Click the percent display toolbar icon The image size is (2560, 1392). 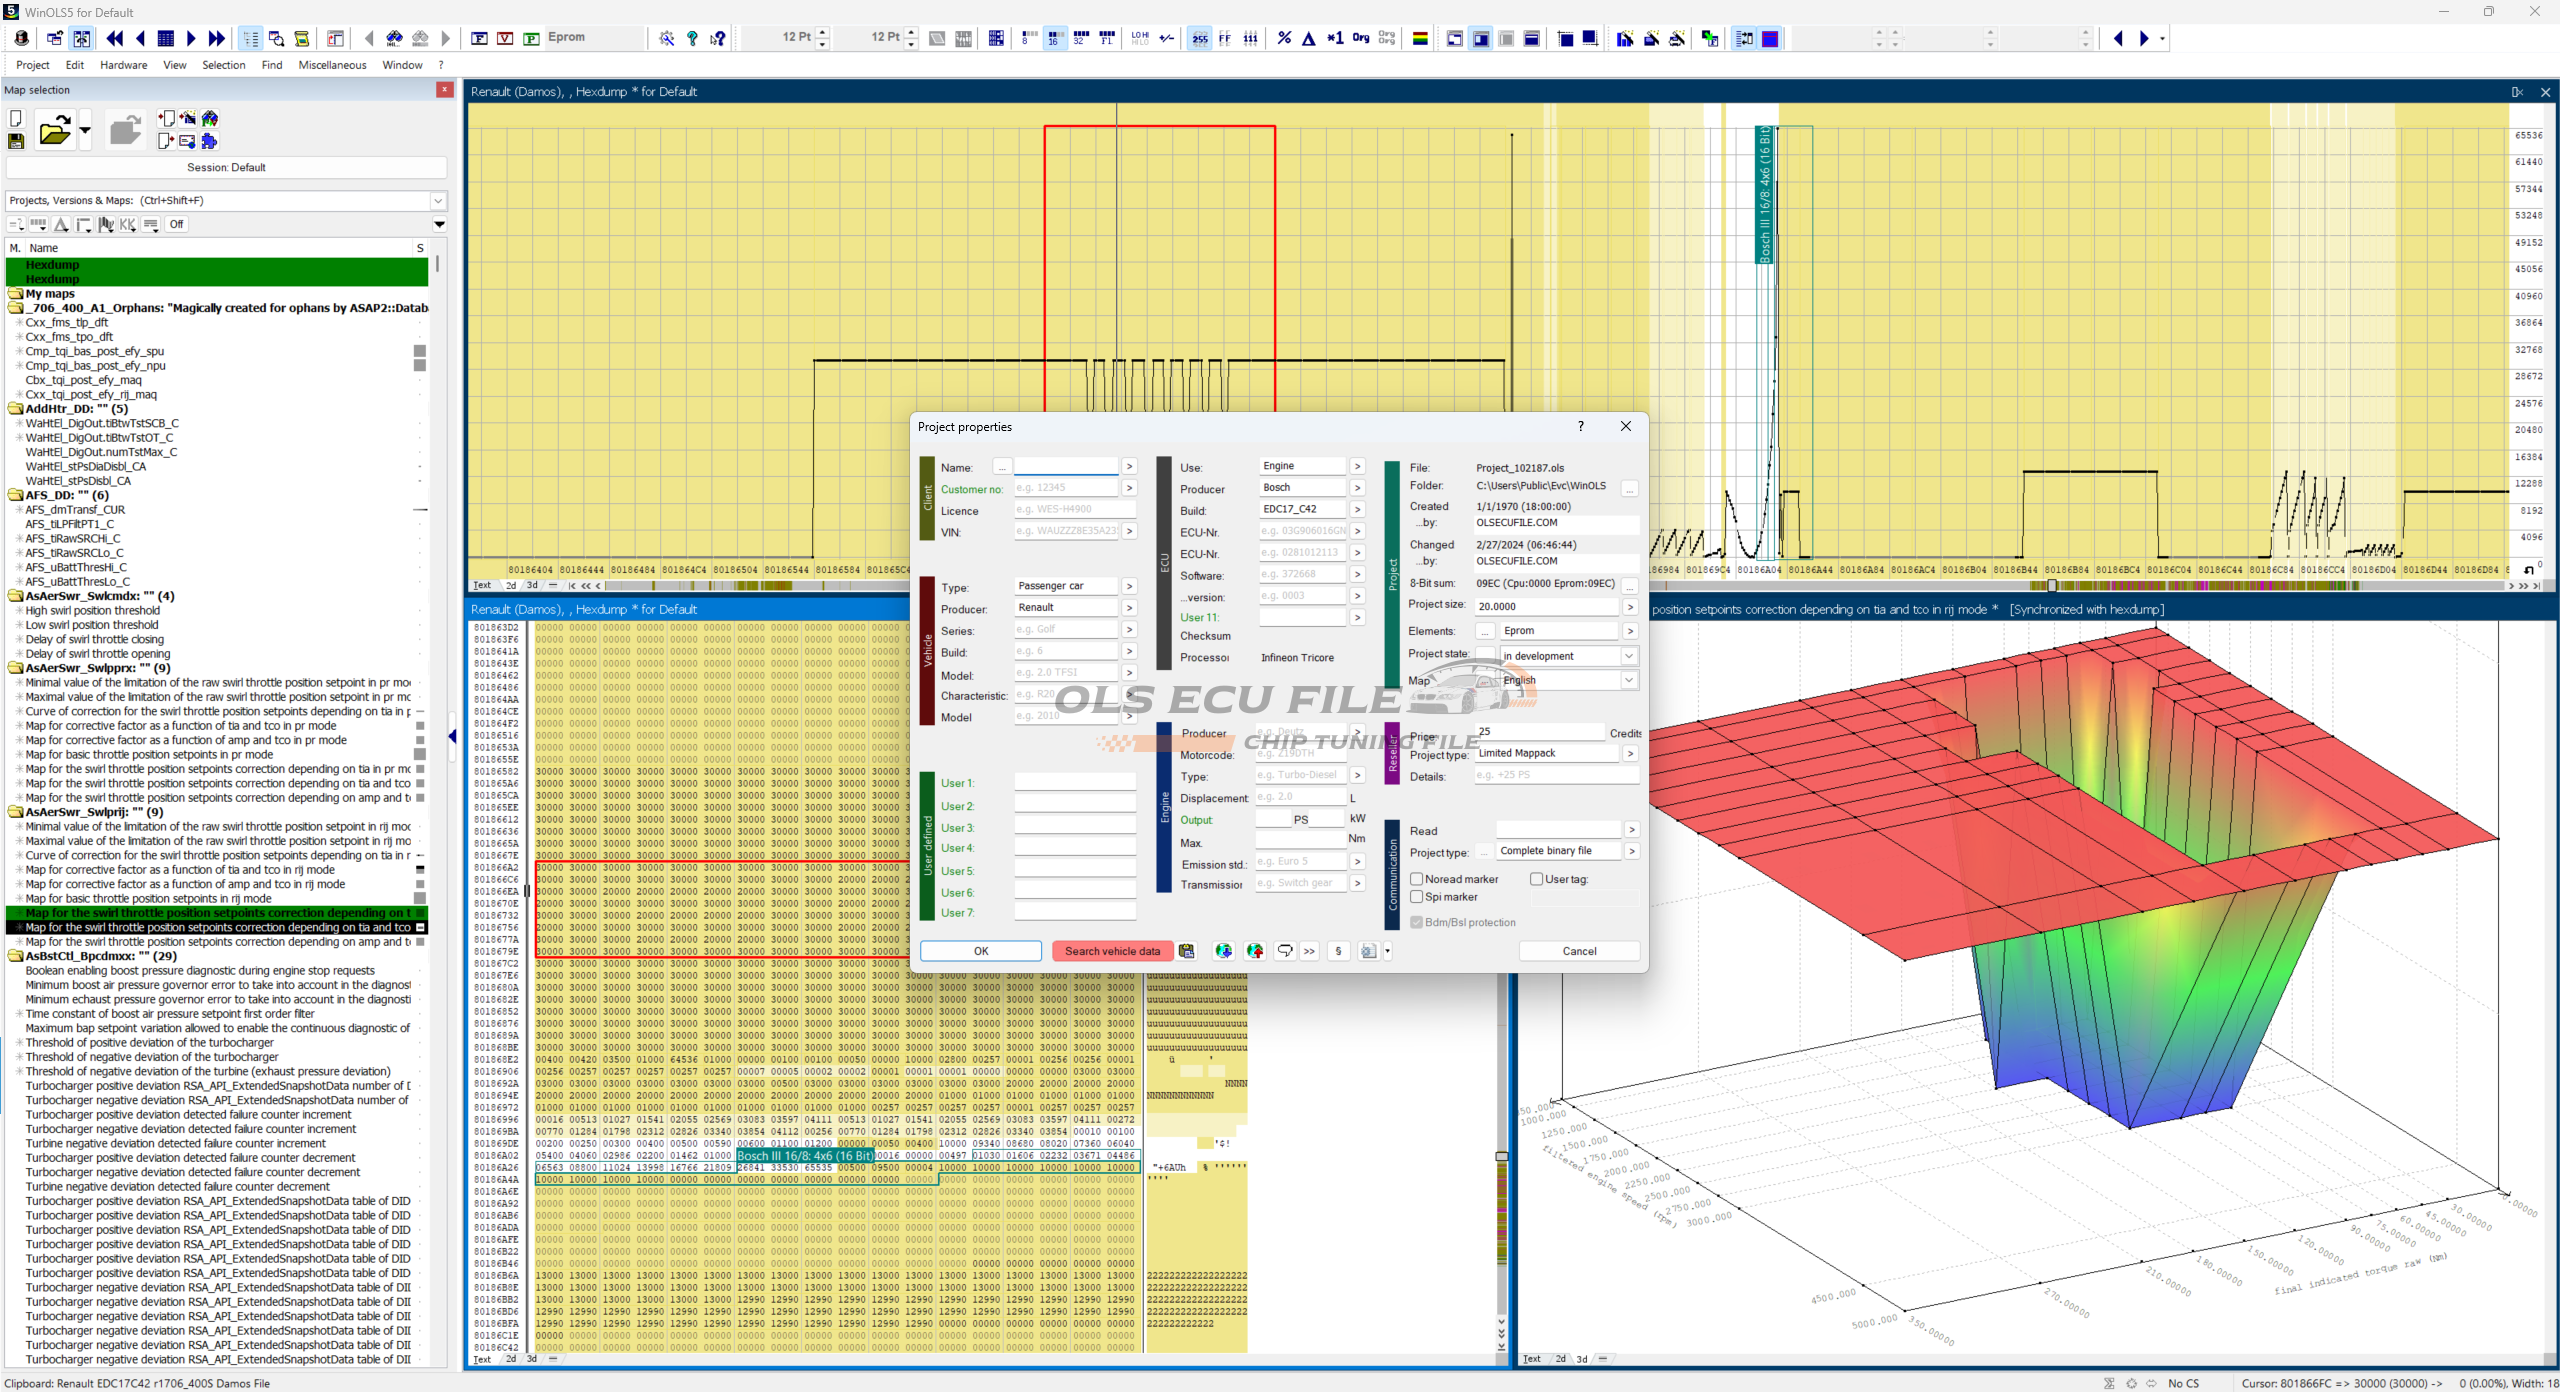1284,38
